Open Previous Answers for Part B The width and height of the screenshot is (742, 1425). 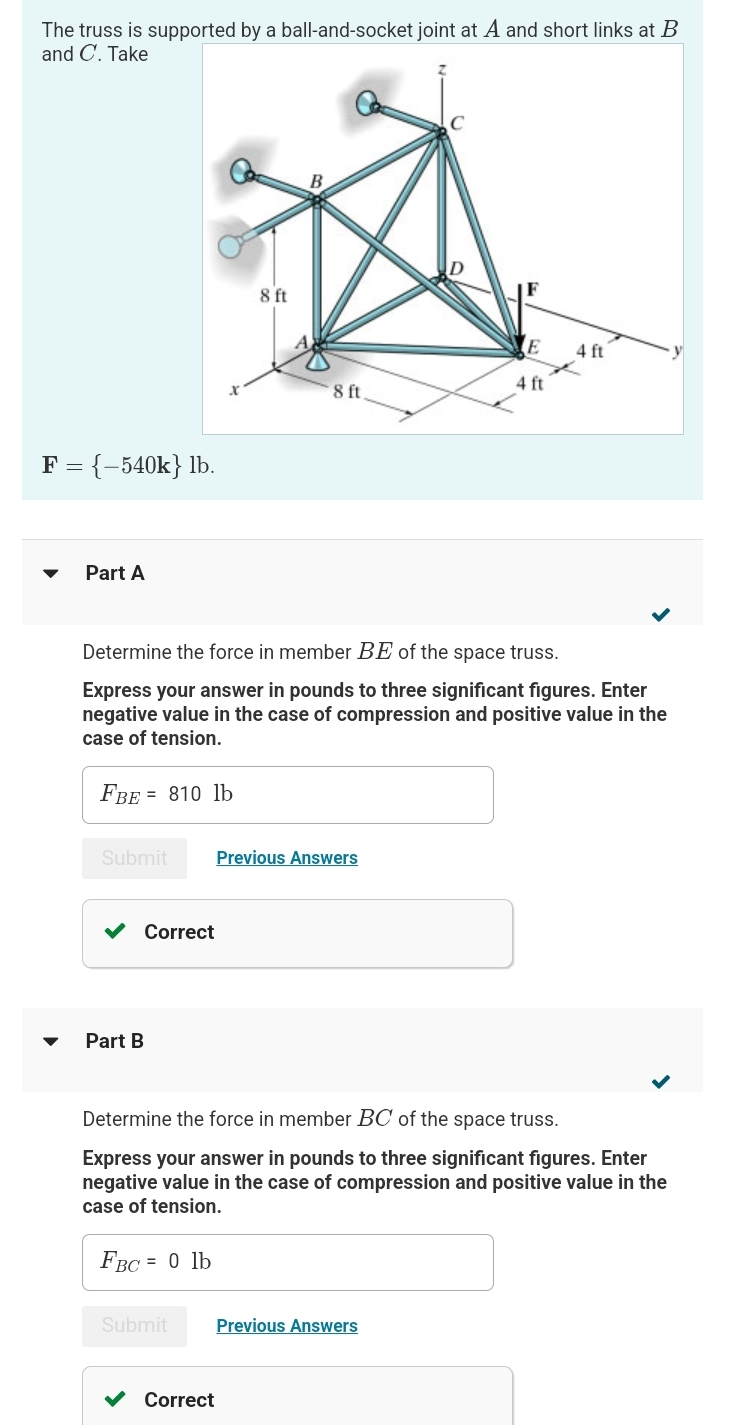coord(287,1325)
